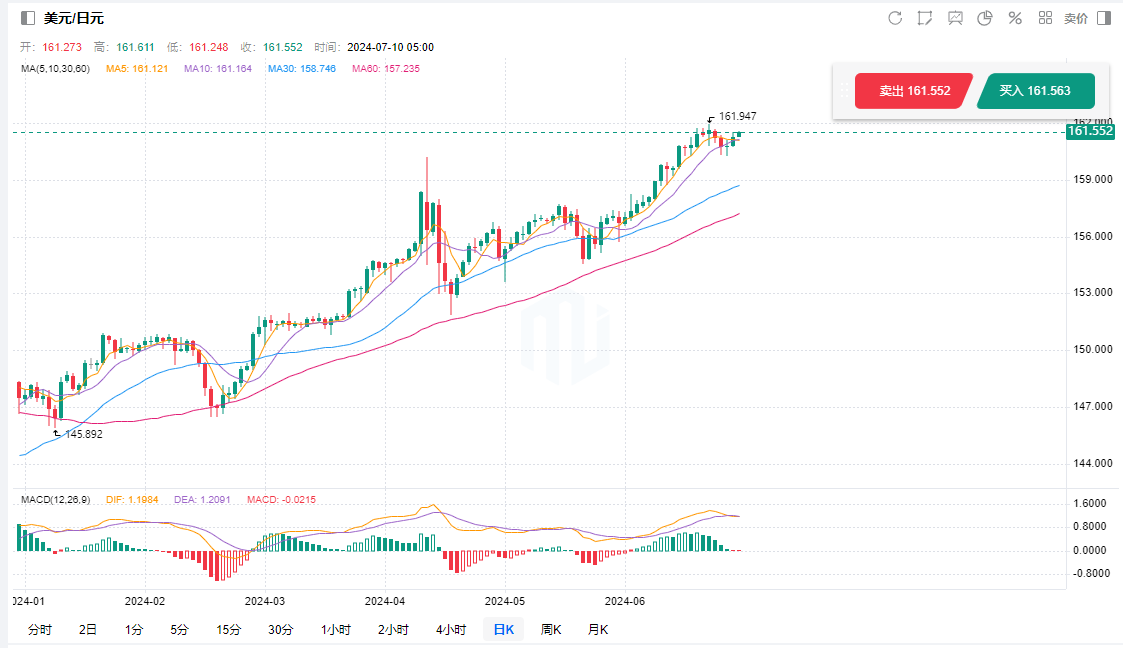Click the pie chart icon
Image resolution: width=1123 pixels, height=648 pixels.
coord(985,18)
